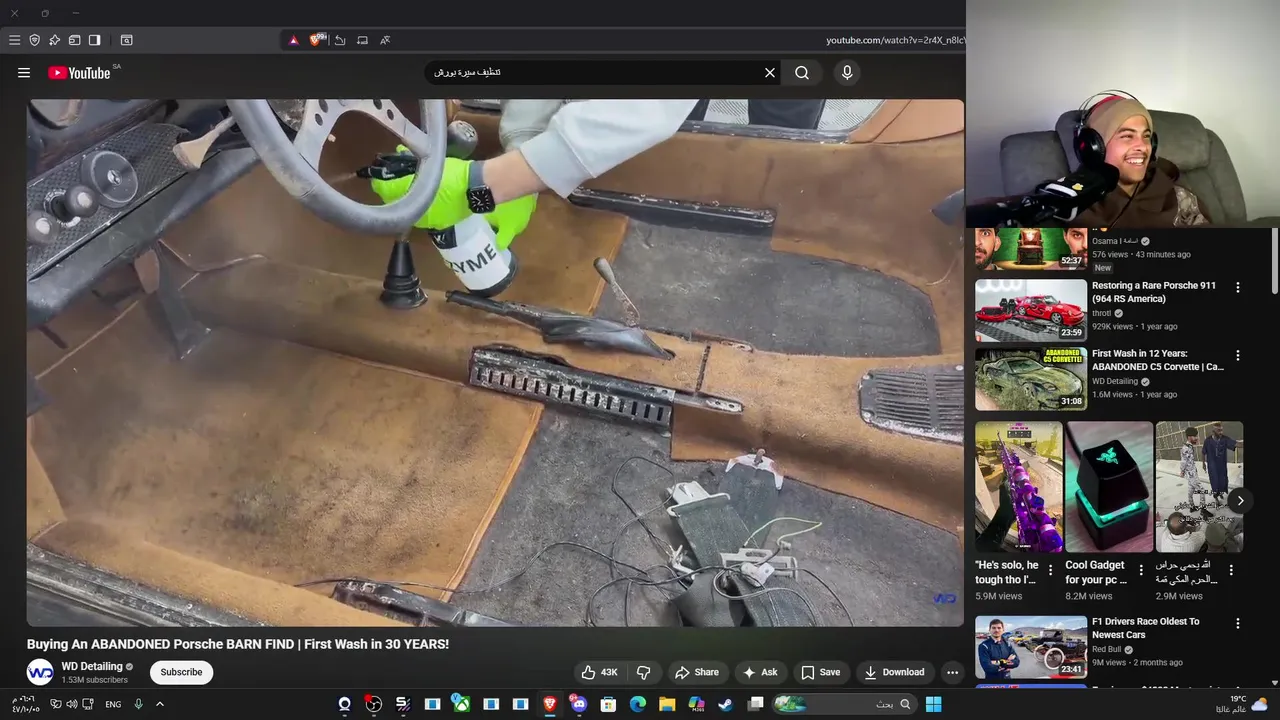The image size is (1280, 720).
Task: Open the YouTube guide hamburger menu
Action: tap(24, 72)
